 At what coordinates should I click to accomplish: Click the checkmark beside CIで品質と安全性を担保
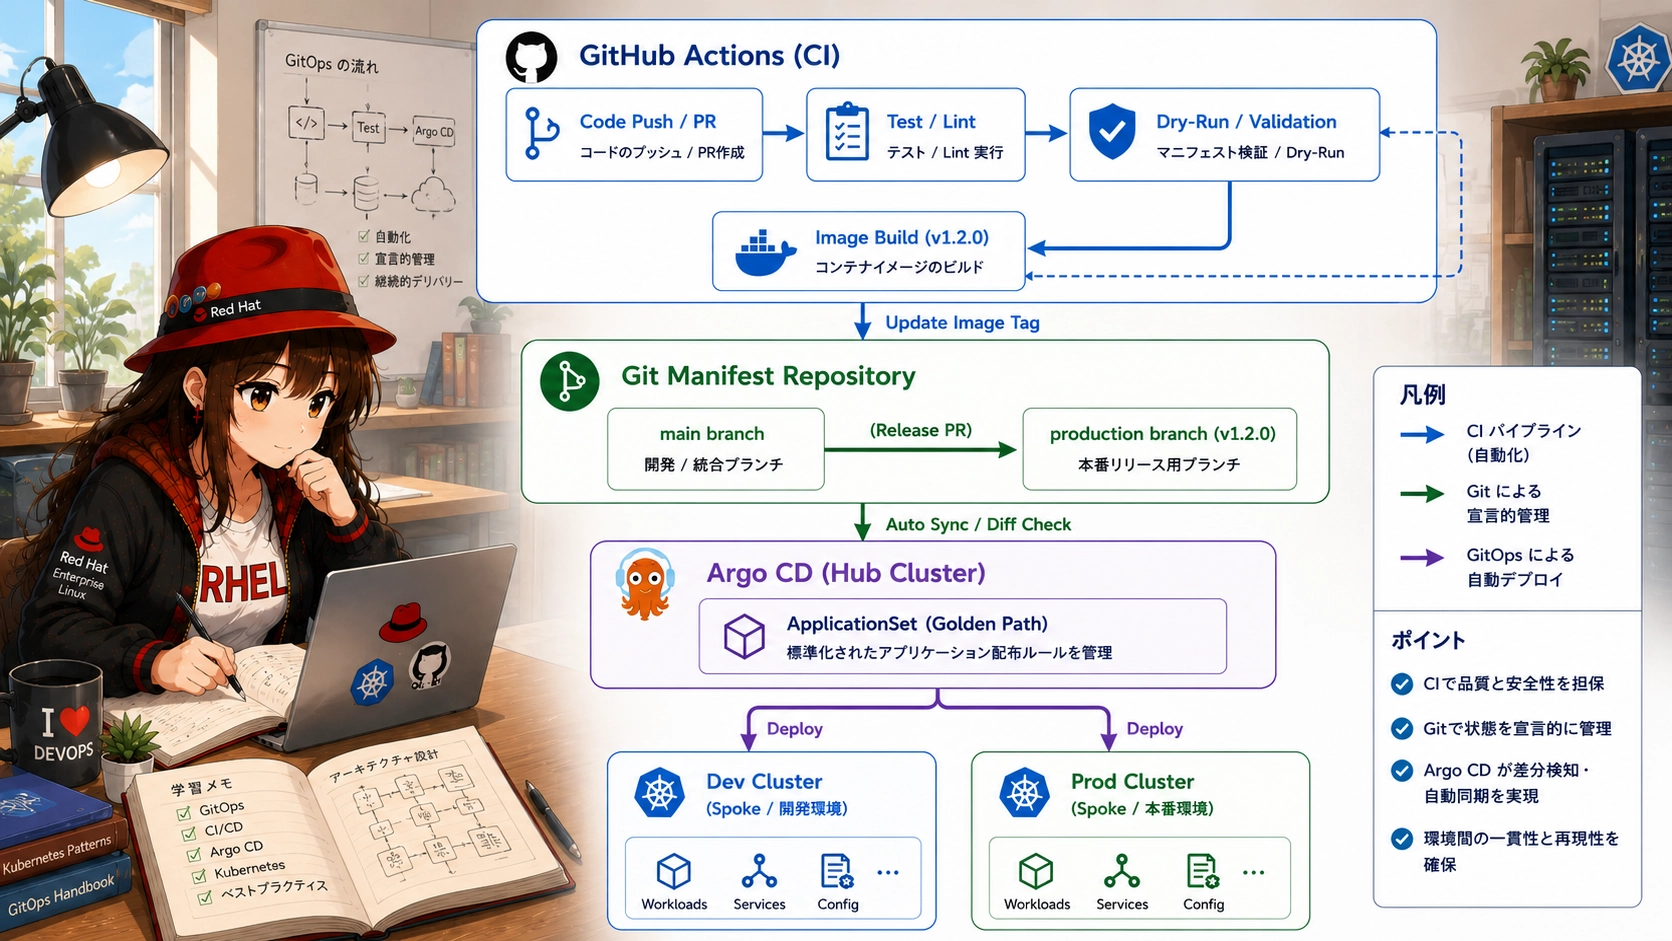coord(1402,684)
